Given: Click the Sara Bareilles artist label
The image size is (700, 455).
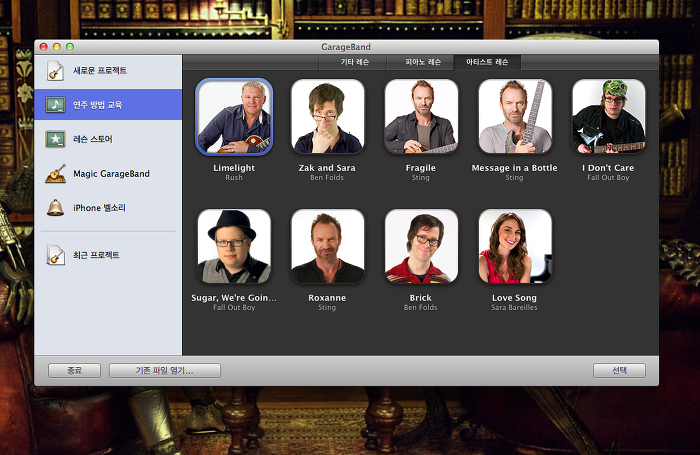Looking at the screenshot, I should coord(514,308).
